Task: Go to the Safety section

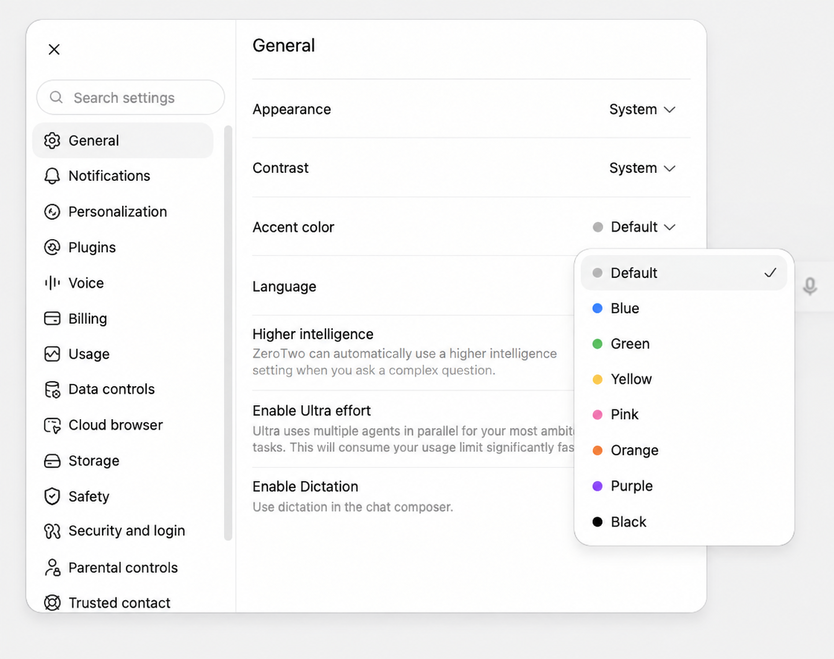Action: [123, 496]
